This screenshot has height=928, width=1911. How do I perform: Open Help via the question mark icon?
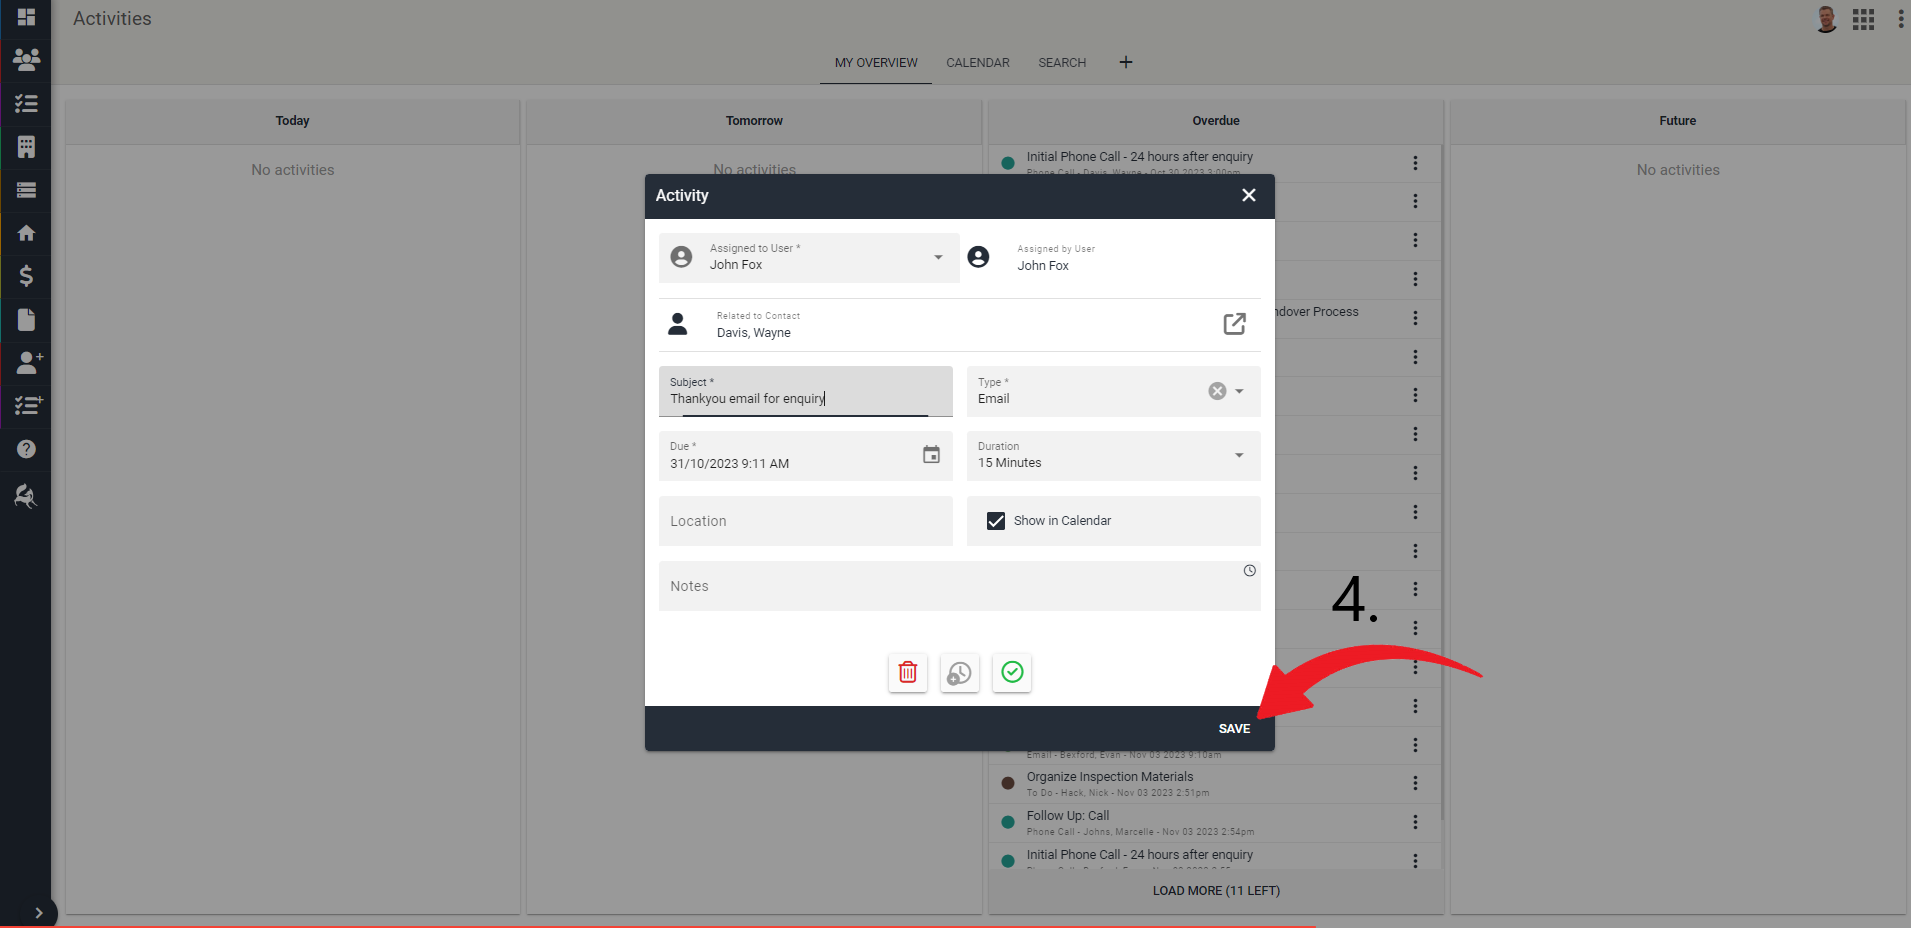click(x=25, y=449)
